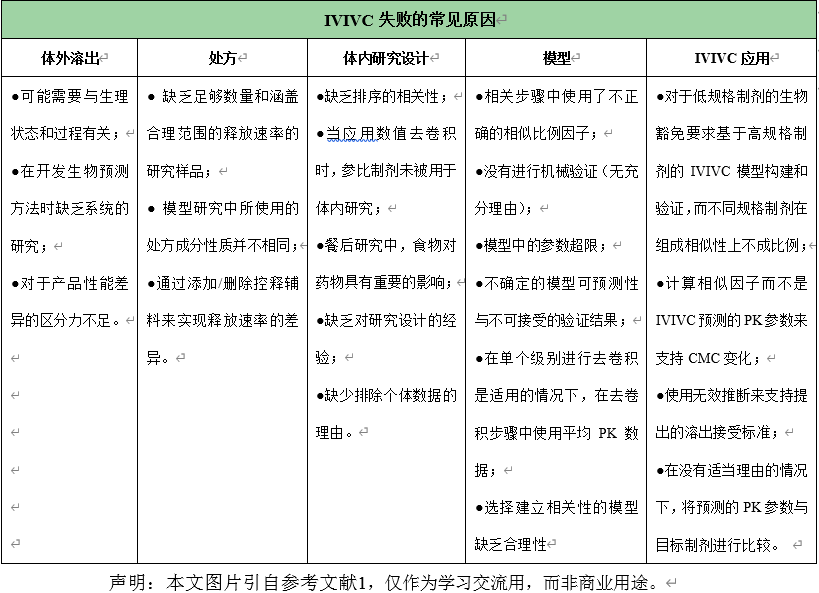Click the bullet "对于产品性能差" line
The image size is (819, 593).
click(70, 284)
